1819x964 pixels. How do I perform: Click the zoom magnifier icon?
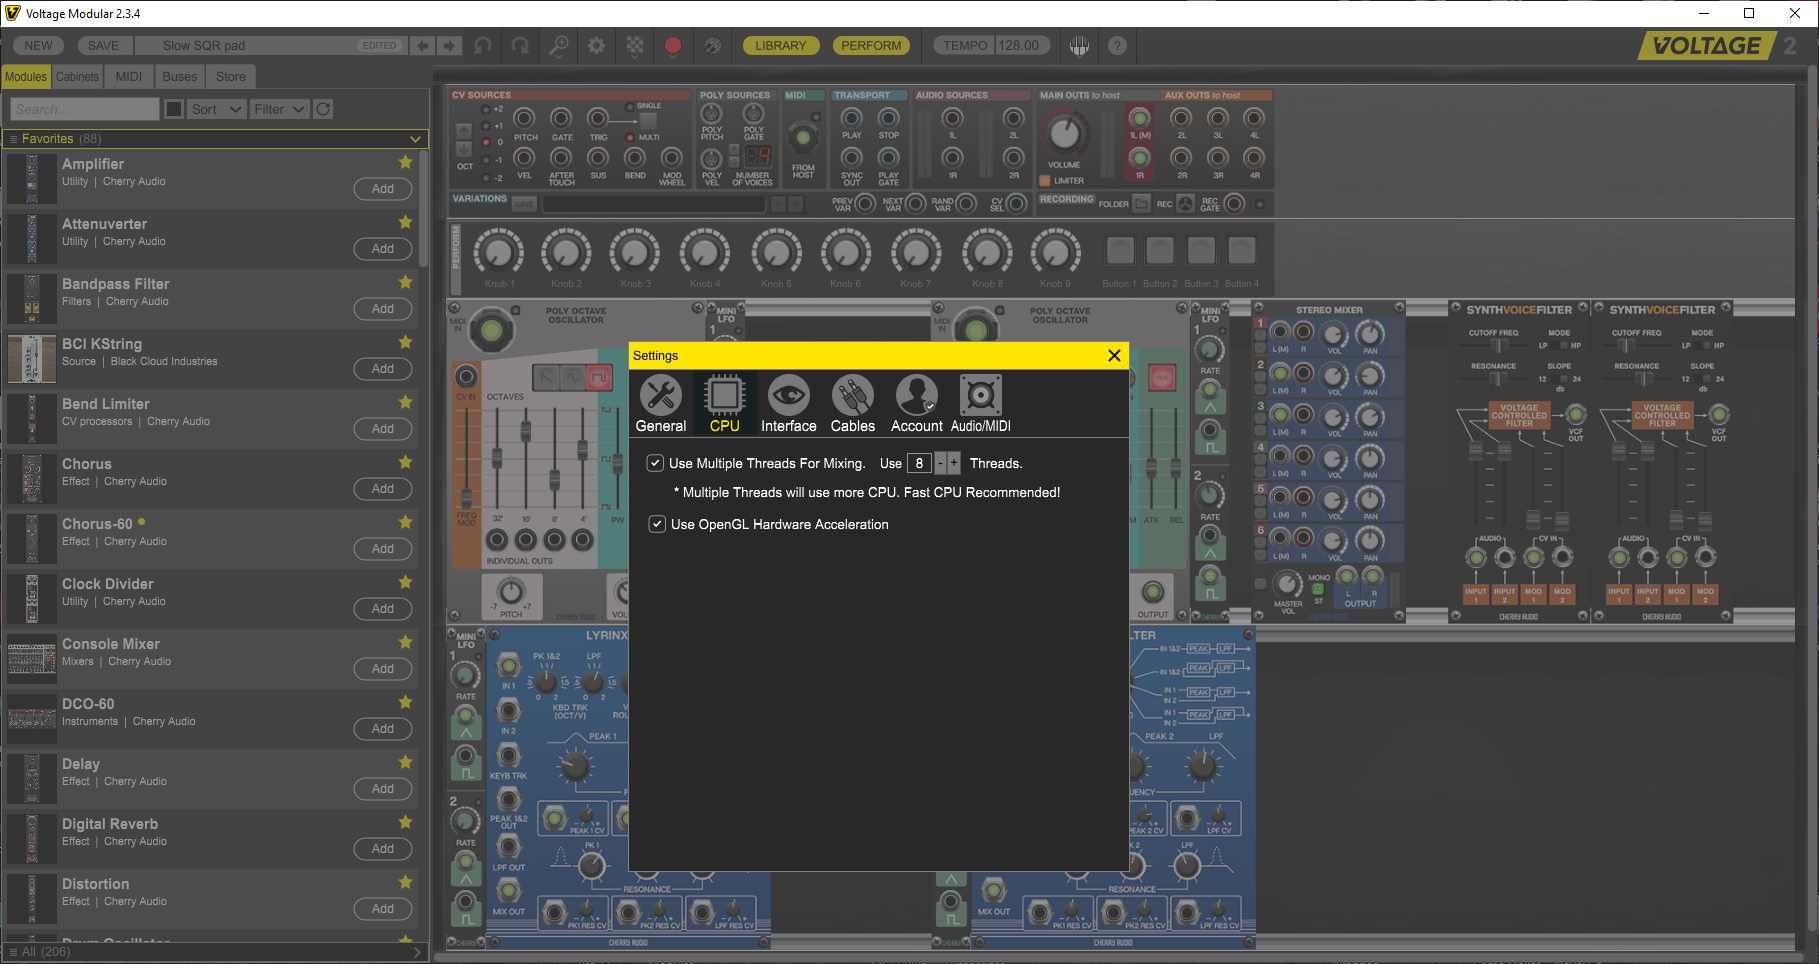coord(558,46)
